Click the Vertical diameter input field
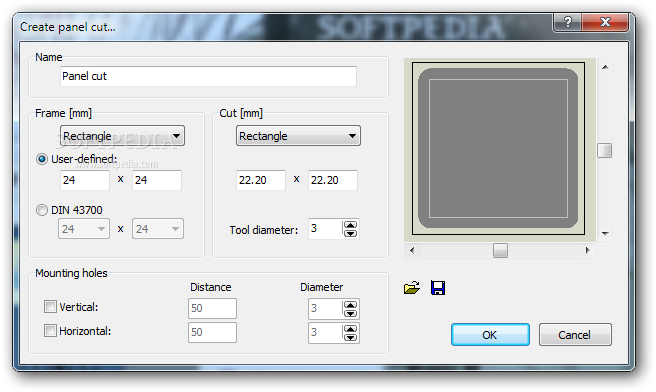The width and height of the screenshot is (656, 392). pyautogui.click(x=325, y=309)
